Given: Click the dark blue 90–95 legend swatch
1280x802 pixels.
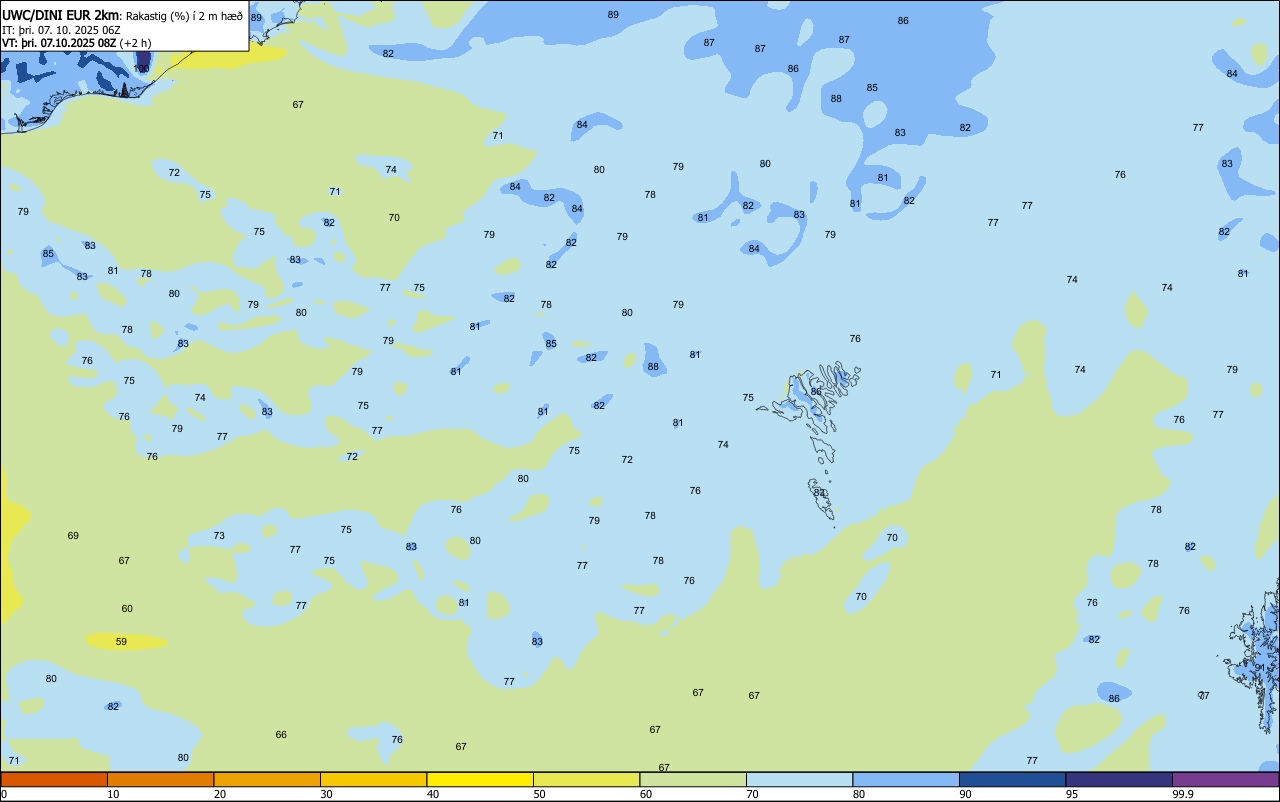Looking at the screenshot, I should click(1012, 779).
